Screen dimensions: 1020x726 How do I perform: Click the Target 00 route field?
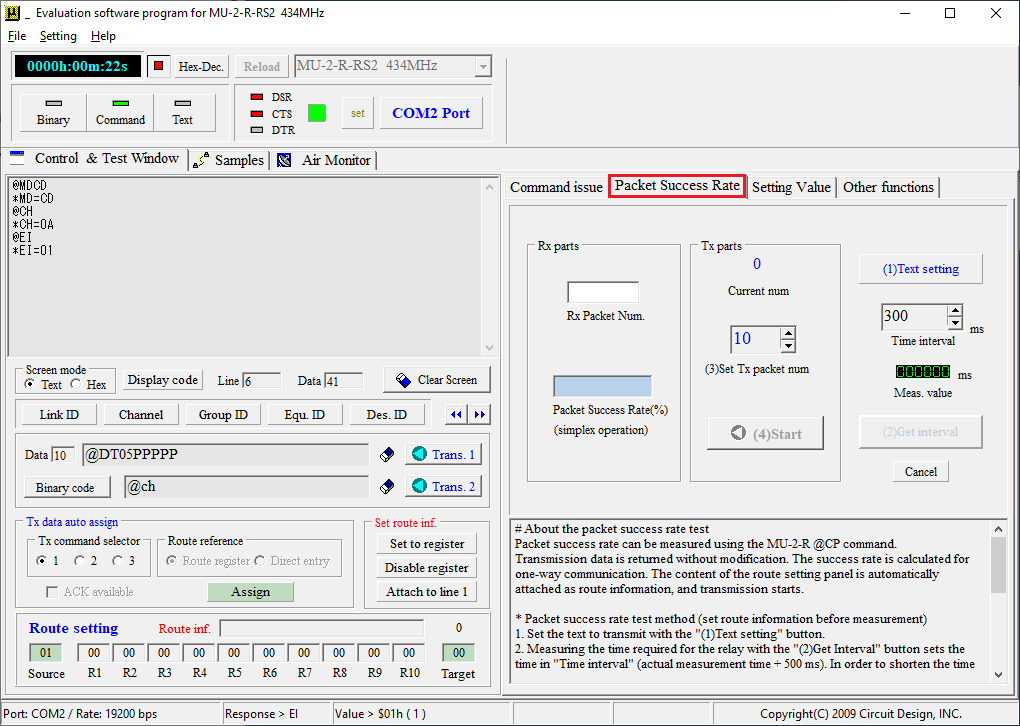(459, 652)
